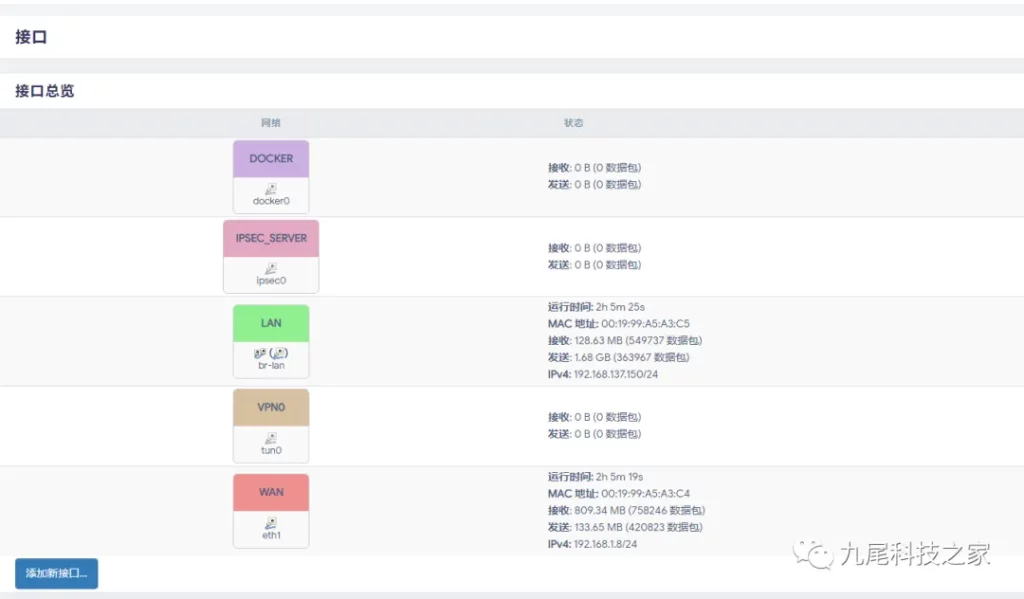Click the eth1 ethernet device icon
1024x599 pixels.
271,523
